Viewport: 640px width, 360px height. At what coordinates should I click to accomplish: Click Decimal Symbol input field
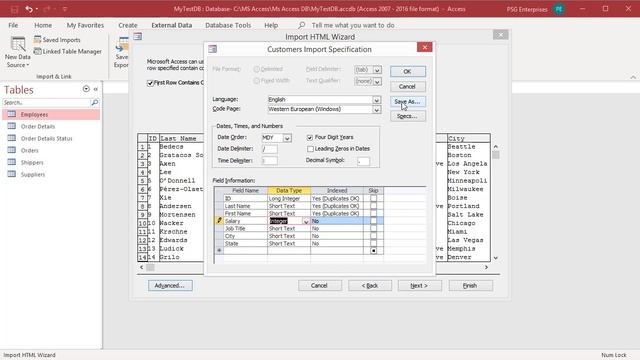(363, 161)
